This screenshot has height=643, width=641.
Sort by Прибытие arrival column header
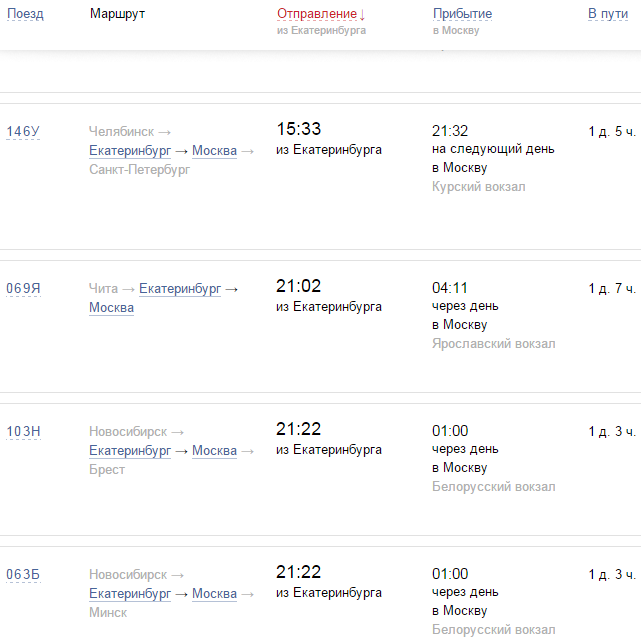462,14
